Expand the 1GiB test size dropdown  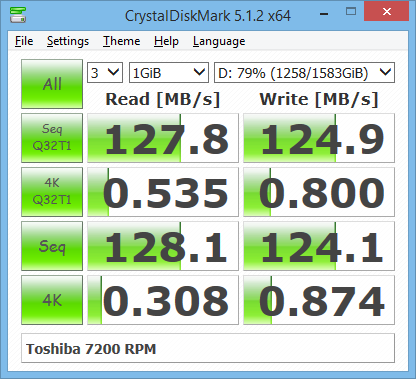point(169,72)
